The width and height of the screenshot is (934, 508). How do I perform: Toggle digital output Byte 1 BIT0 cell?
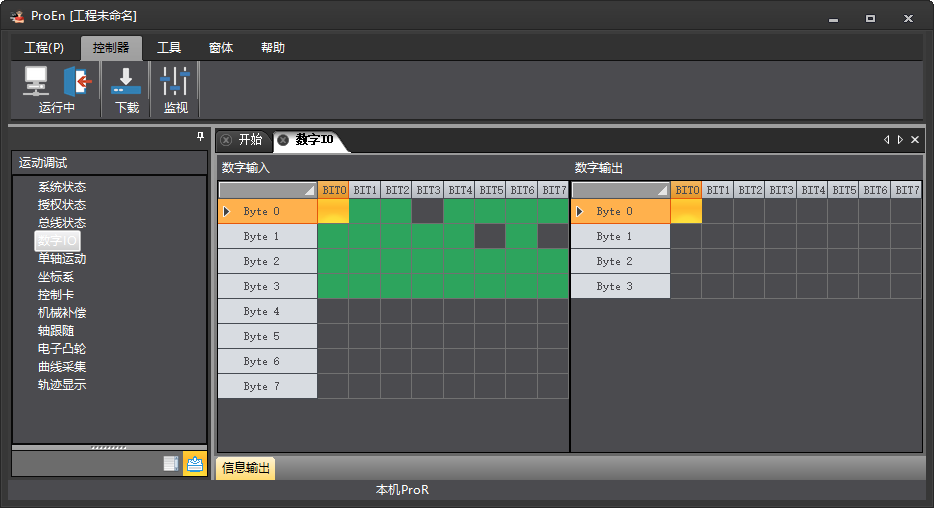coord(686,236)
